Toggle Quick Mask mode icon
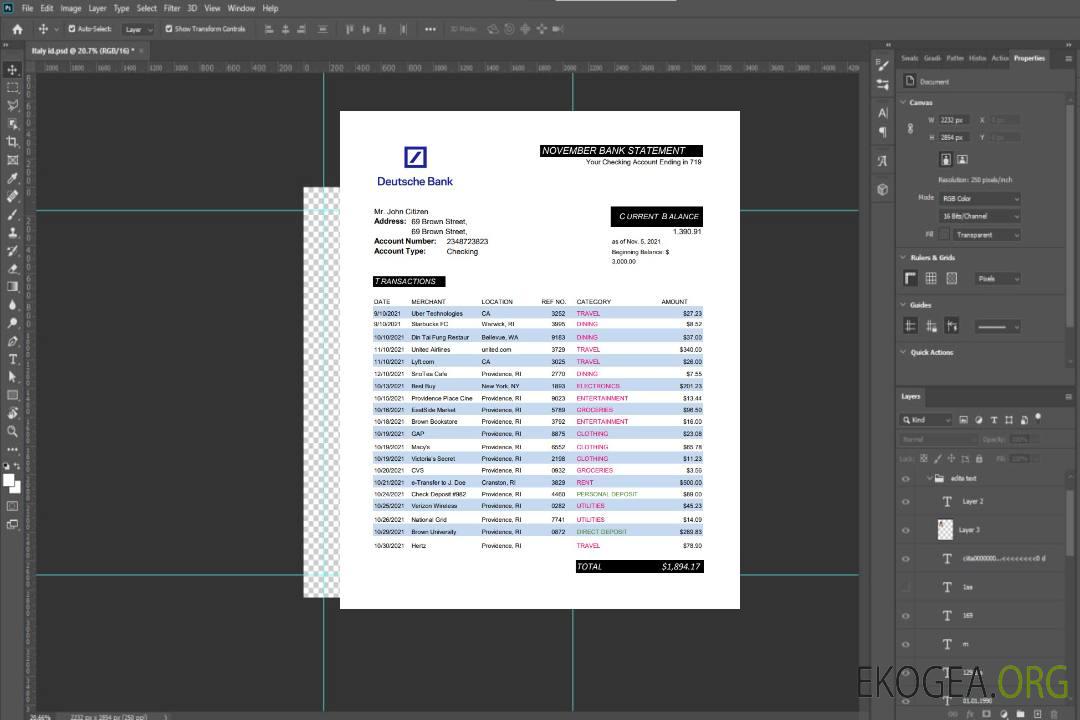Screen dimensions: 1080x720 point(12,506)
